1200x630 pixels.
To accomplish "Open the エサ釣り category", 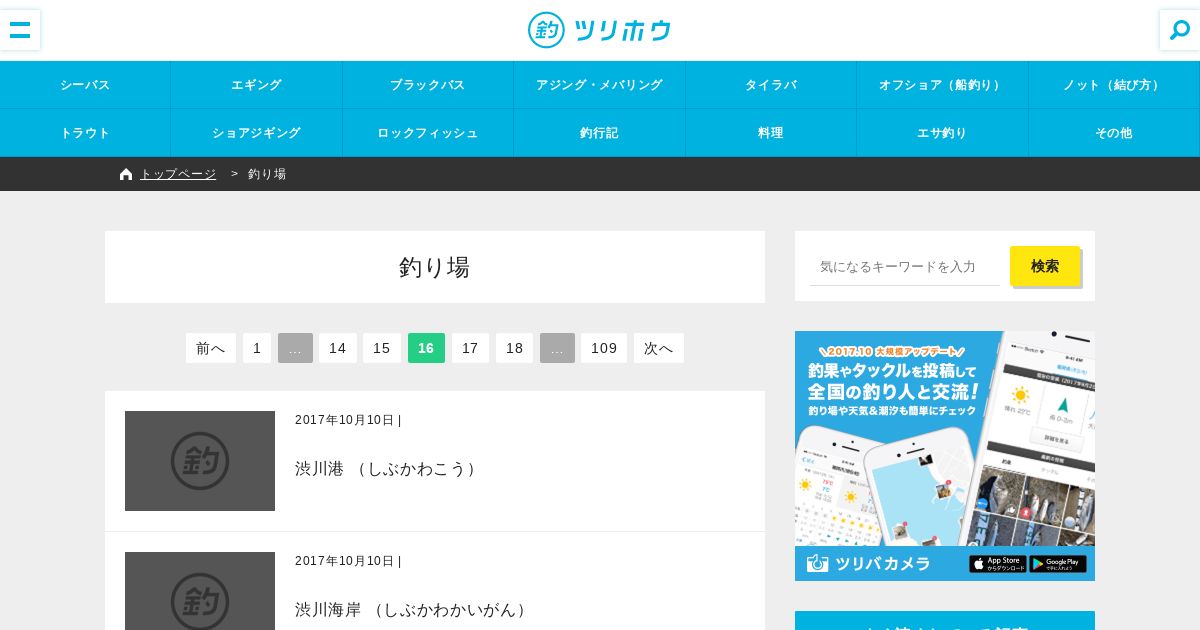I will [x=942, y=133].
